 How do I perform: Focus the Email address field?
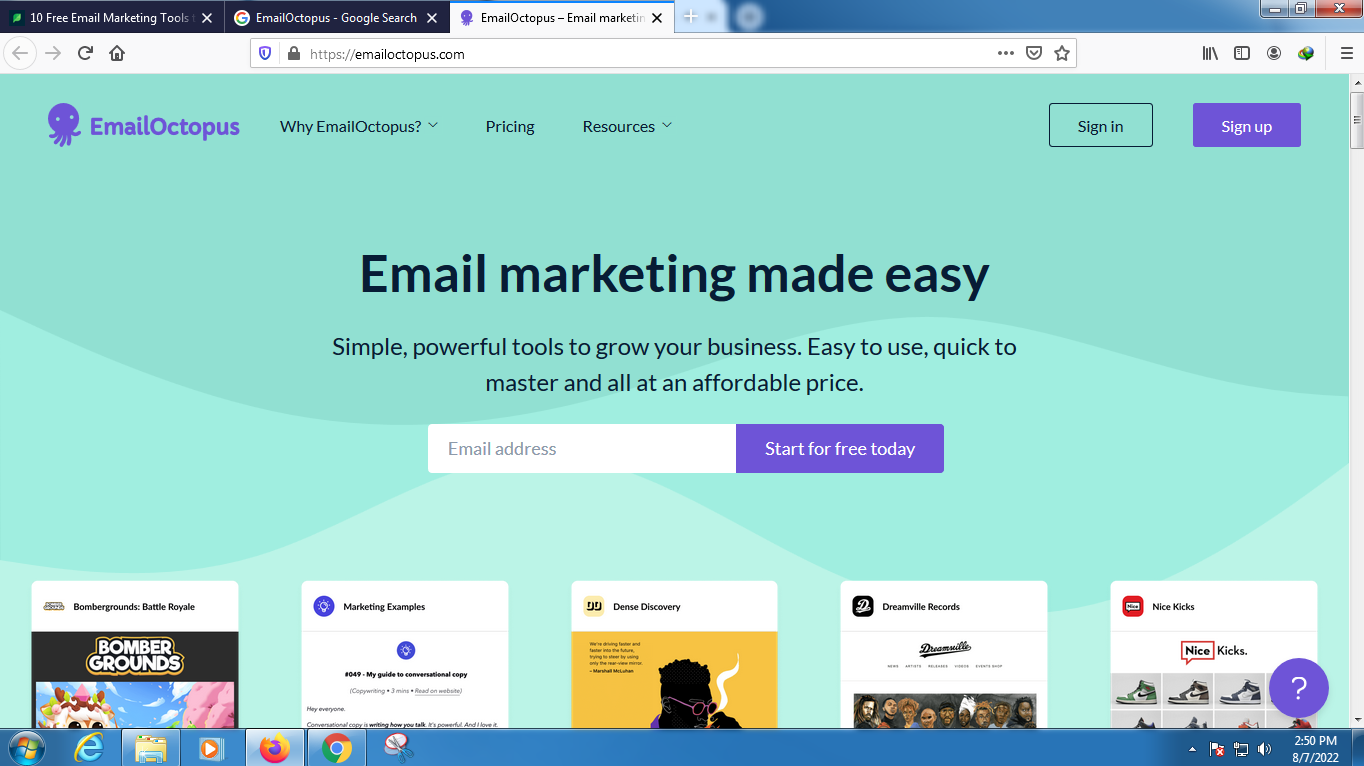tap(582, 448)
